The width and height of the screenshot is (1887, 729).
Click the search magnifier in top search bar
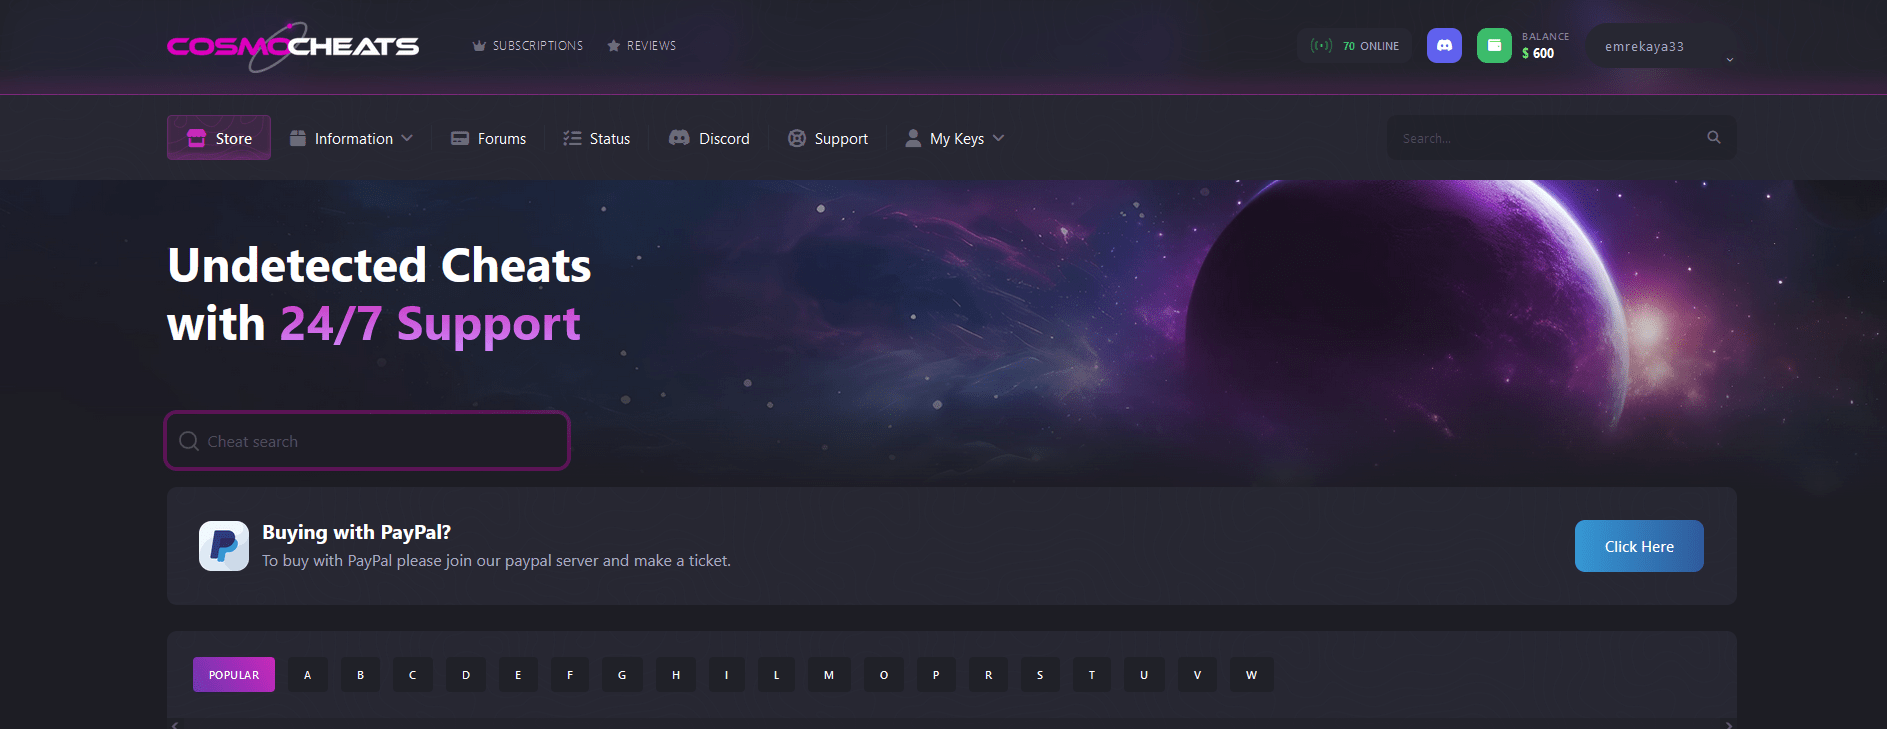coord(1714,138)
